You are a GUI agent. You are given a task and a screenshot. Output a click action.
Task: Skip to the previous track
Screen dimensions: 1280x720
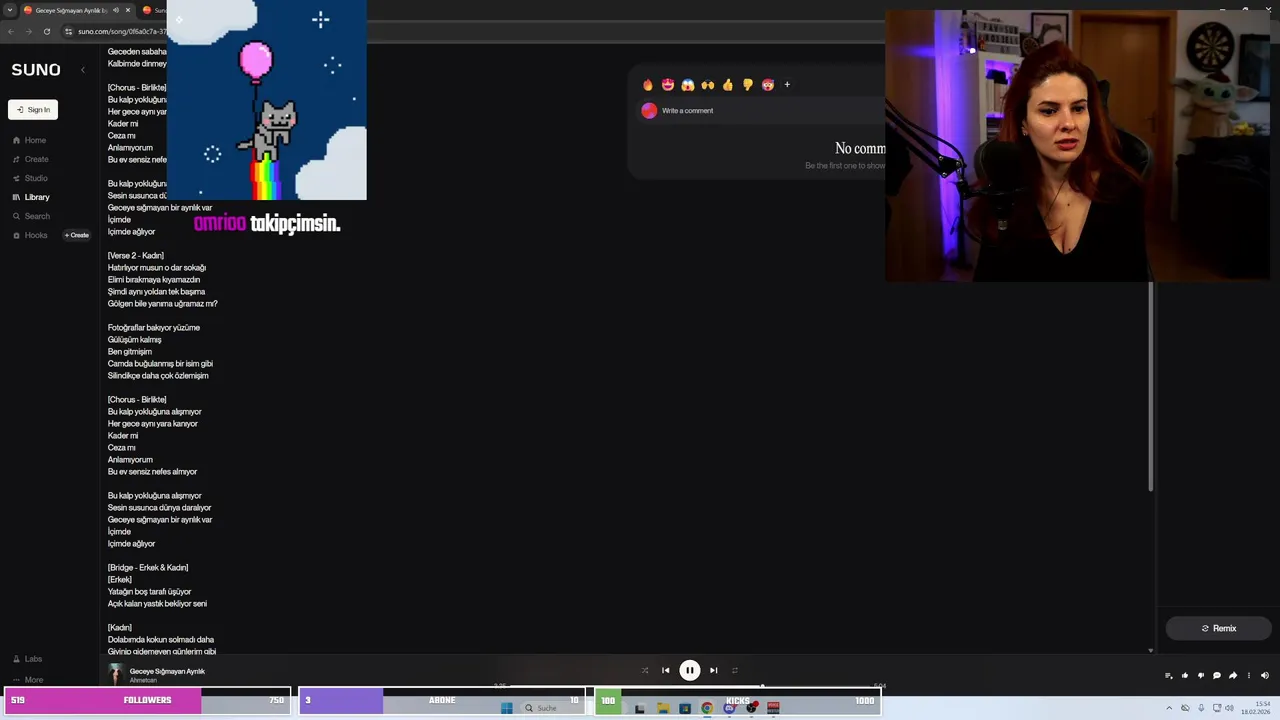(x=666, y=670)
